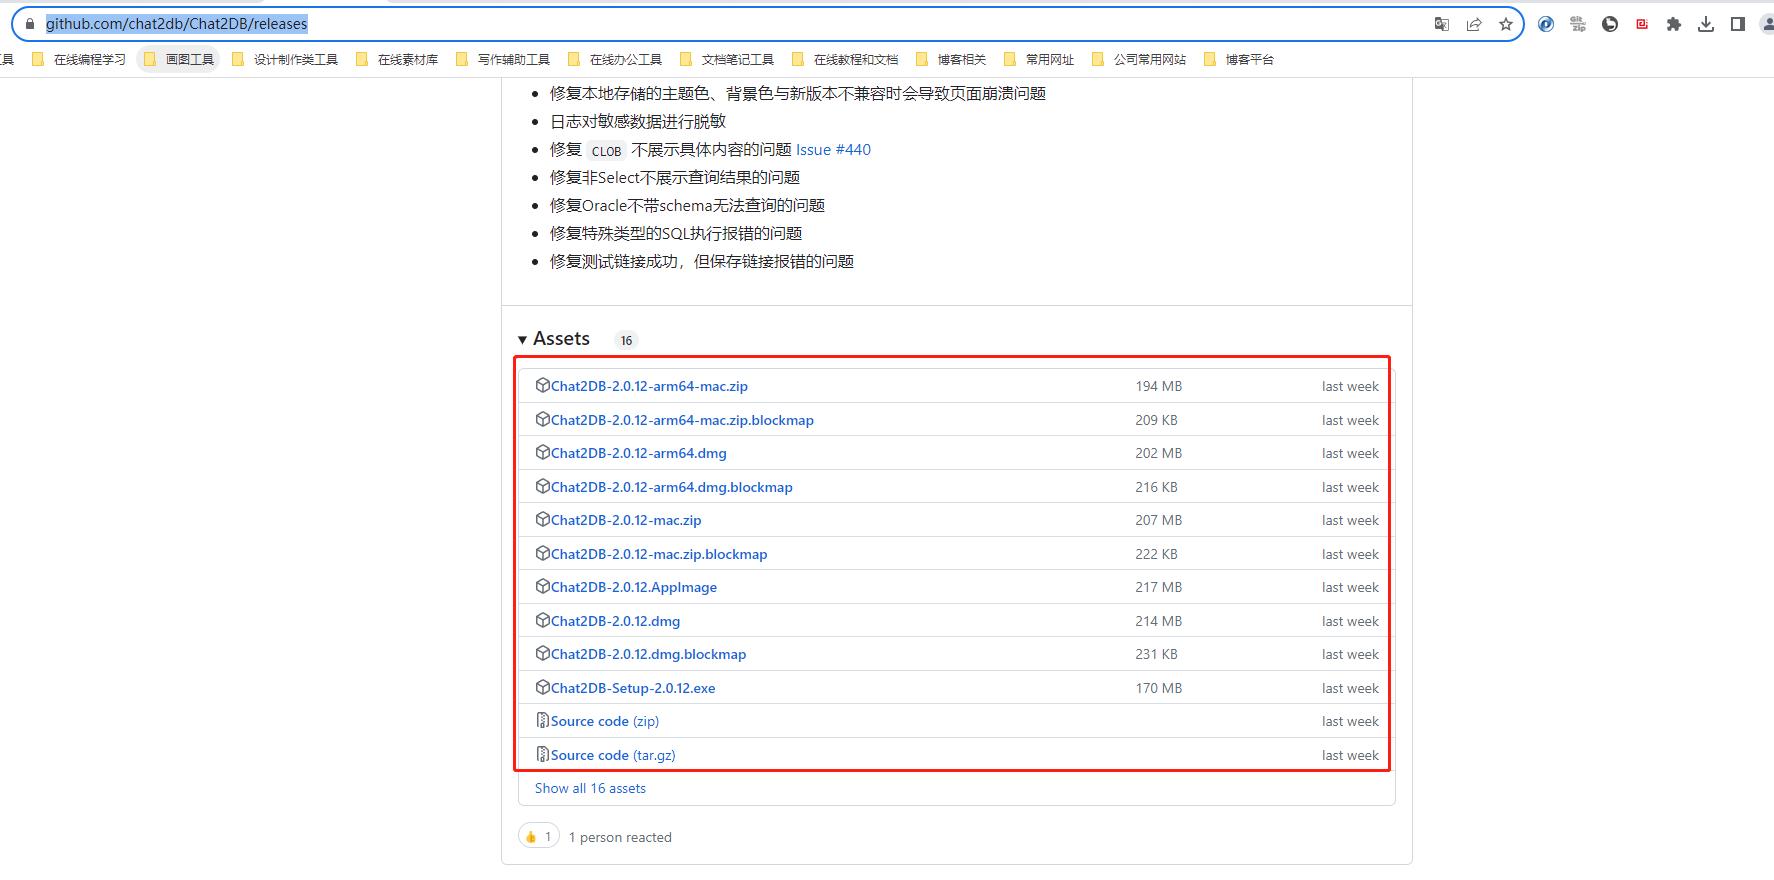Screen dimensions: 1774x880
Task: Click the package icon beside Chat2DB-2.0.12-mac.zip
Action: point(542,519)
